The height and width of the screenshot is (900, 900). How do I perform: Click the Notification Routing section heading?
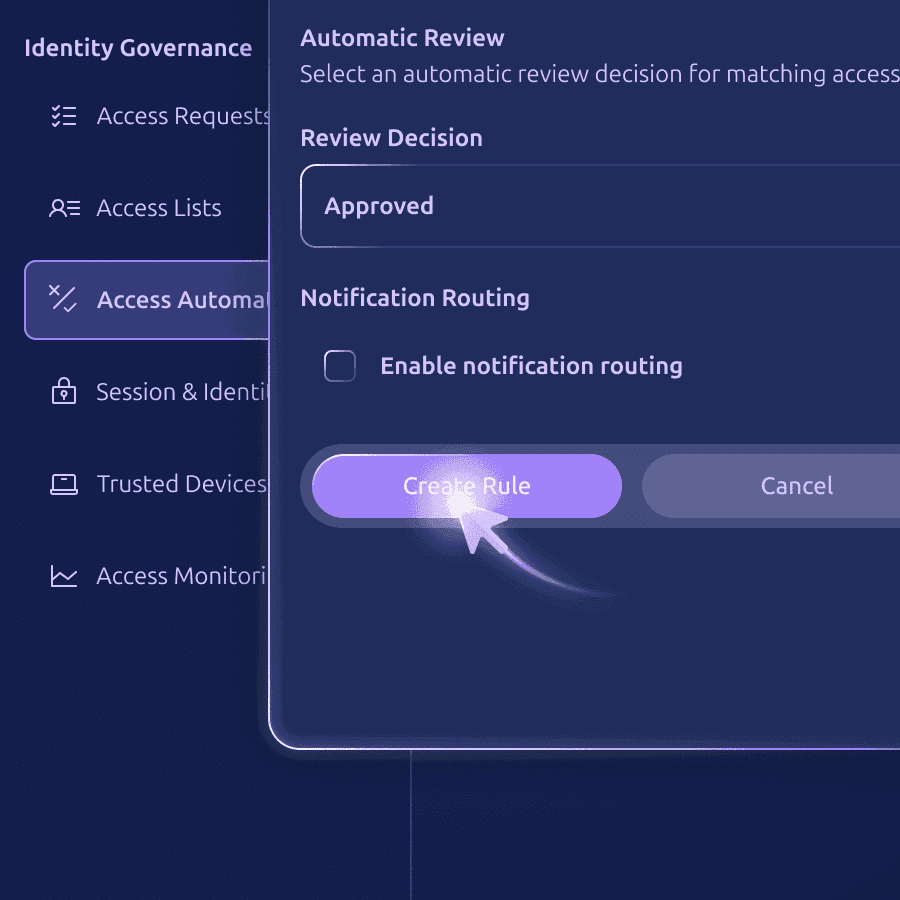(415, 298)
